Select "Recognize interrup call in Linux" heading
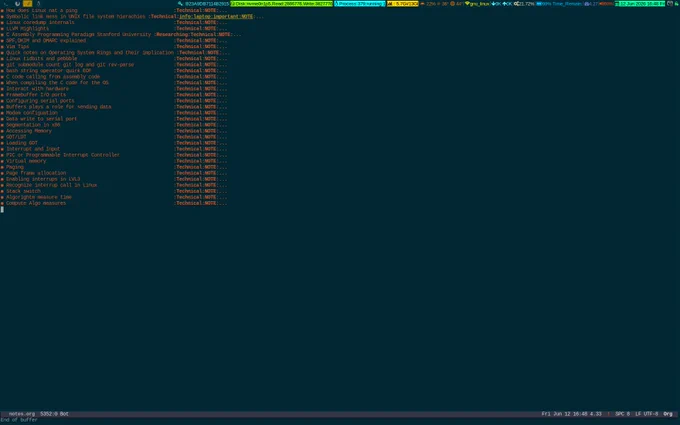Screen dimensions: 680x425 (52, 185)
